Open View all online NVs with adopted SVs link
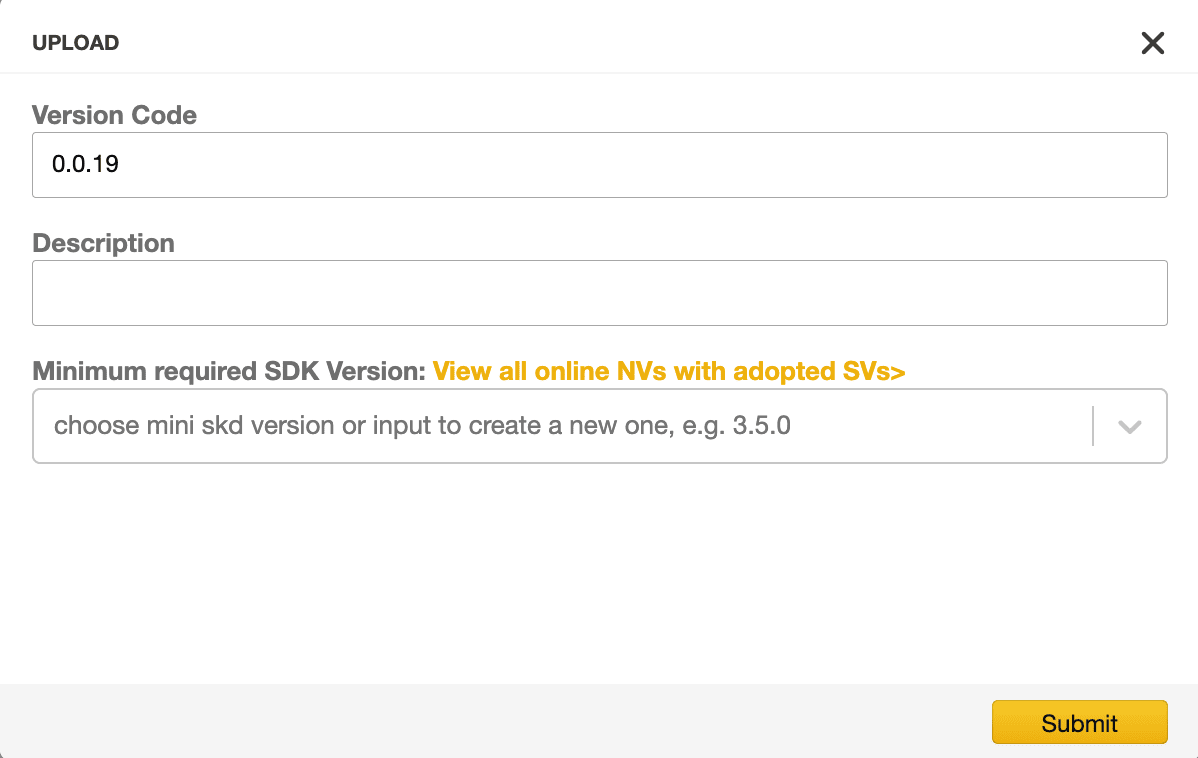This screenshot has height=758, width=1198. click(669, 371)
